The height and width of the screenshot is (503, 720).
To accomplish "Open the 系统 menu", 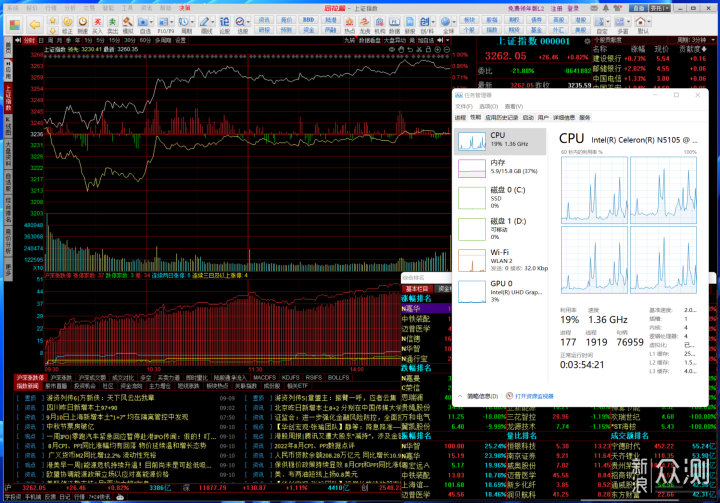I will coord(13,8).
